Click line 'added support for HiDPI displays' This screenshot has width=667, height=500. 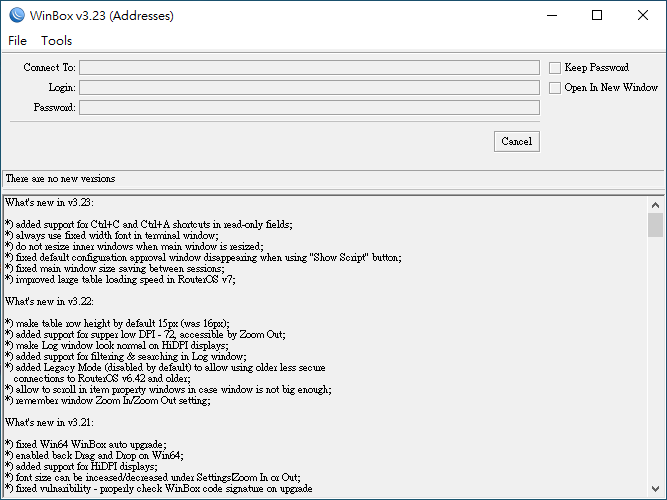[81, 467]
